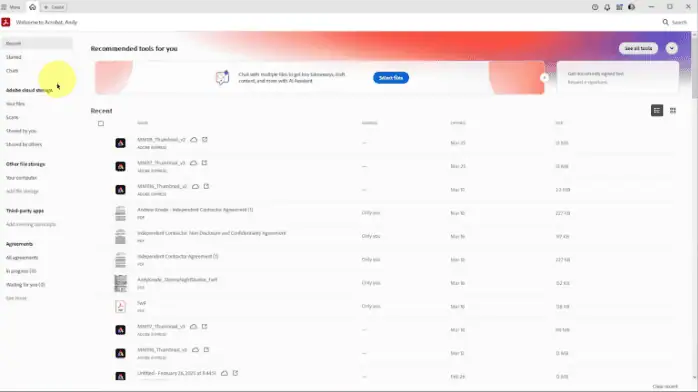
Task: Sort by the Size column header
Action: pyautogui.click(x=559, y=123)
